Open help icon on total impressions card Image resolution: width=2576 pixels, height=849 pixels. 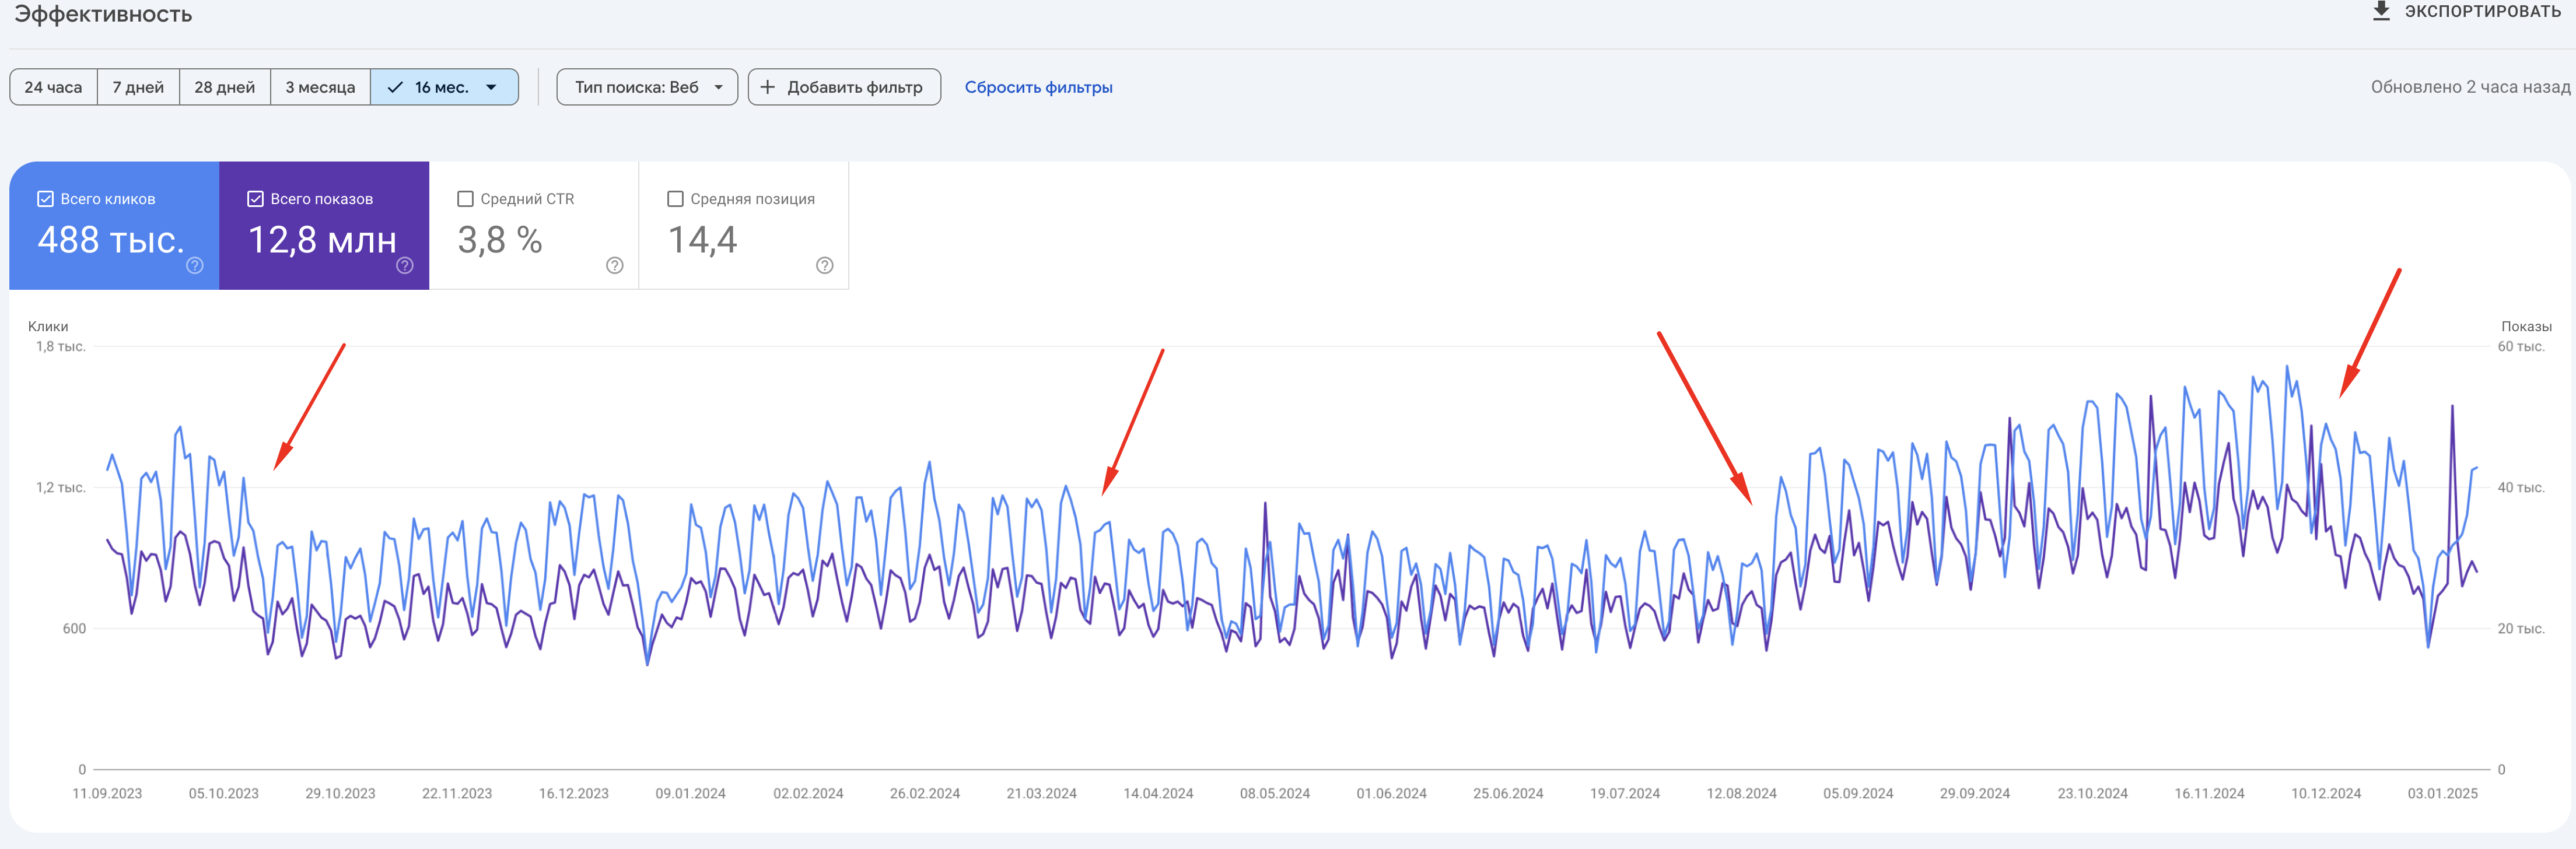point(405,265)
